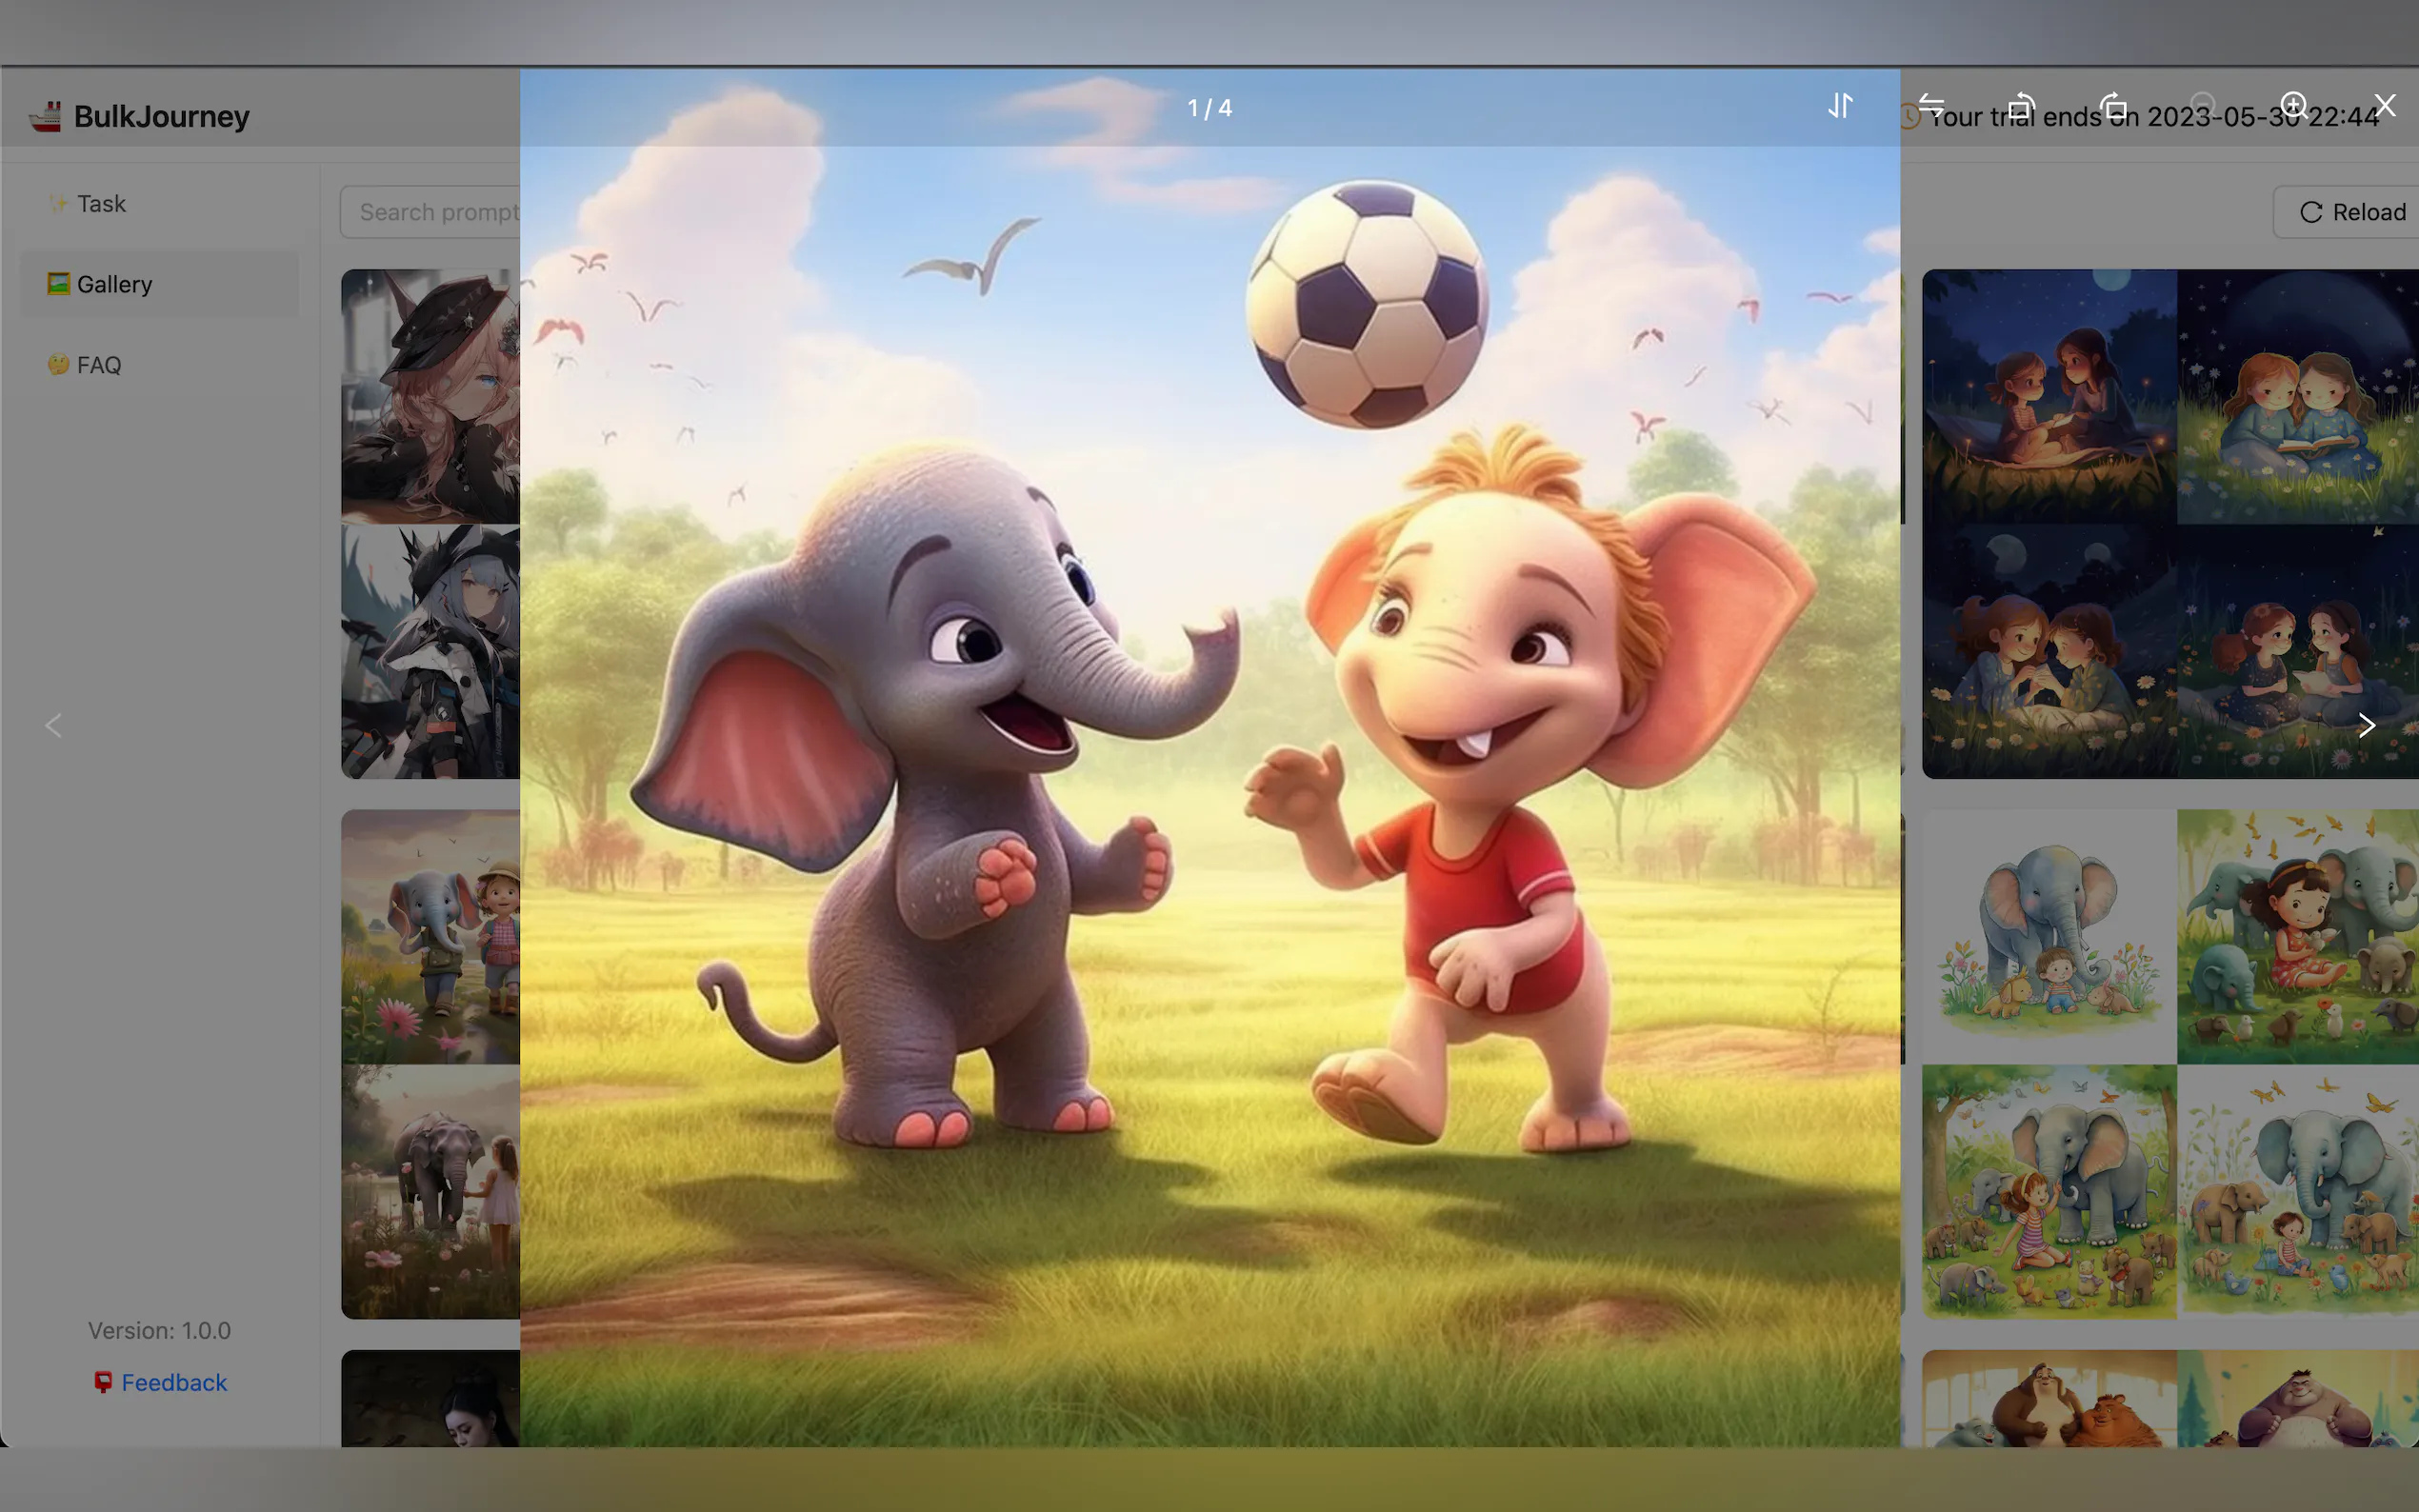Screen dimensions: 2419x1512
Task: Rotate the preview image right
Action: point(2112,106)
